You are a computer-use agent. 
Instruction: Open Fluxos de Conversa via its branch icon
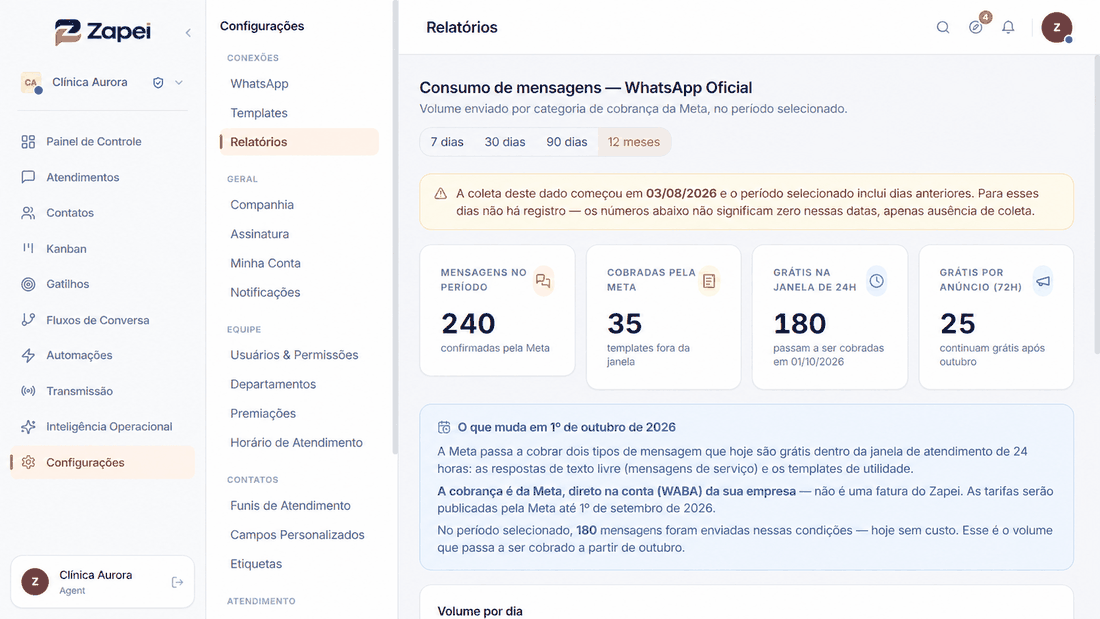coord(28,320)
